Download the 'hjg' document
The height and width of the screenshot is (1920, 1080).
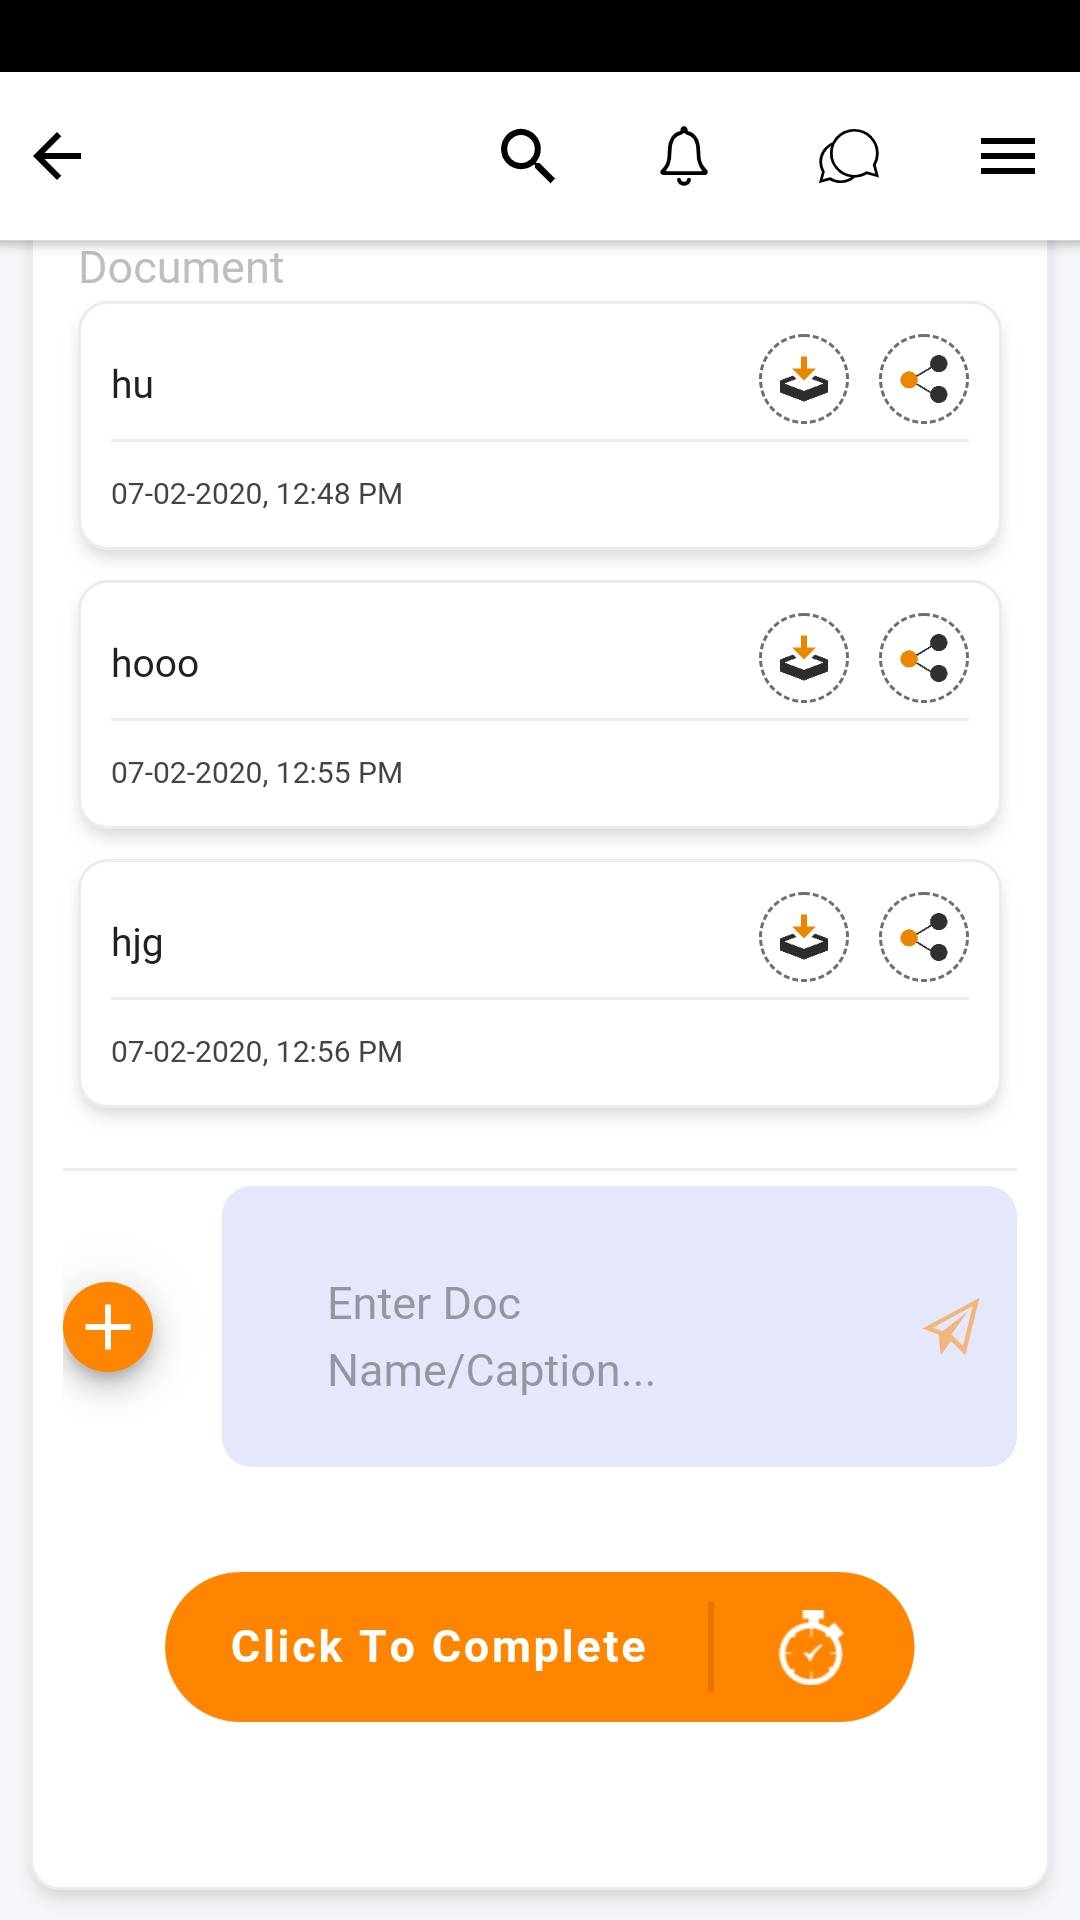[804, 938]
